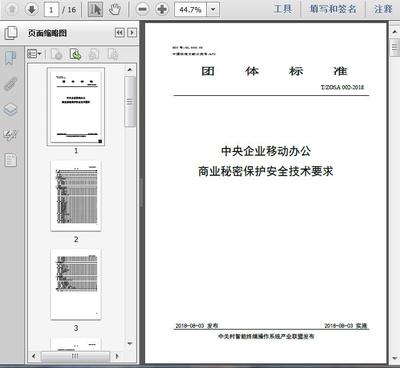This screenshot has height=368, width=400.
Task: Open the 工具 (Tools) pane
Action: [283, 9]
